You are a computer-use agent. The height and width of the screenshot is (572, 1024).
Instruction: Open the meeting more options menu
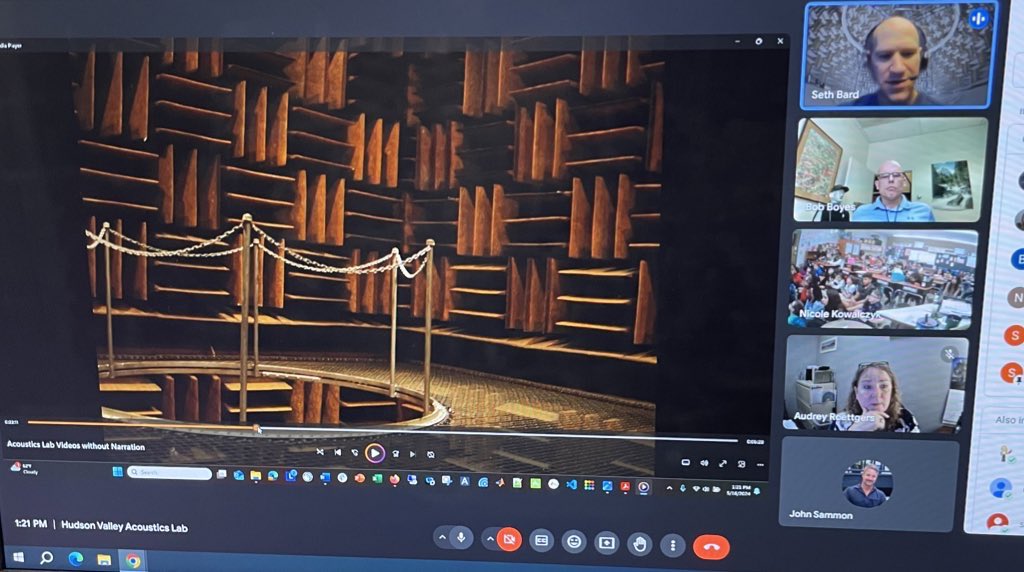pos(673,545)
